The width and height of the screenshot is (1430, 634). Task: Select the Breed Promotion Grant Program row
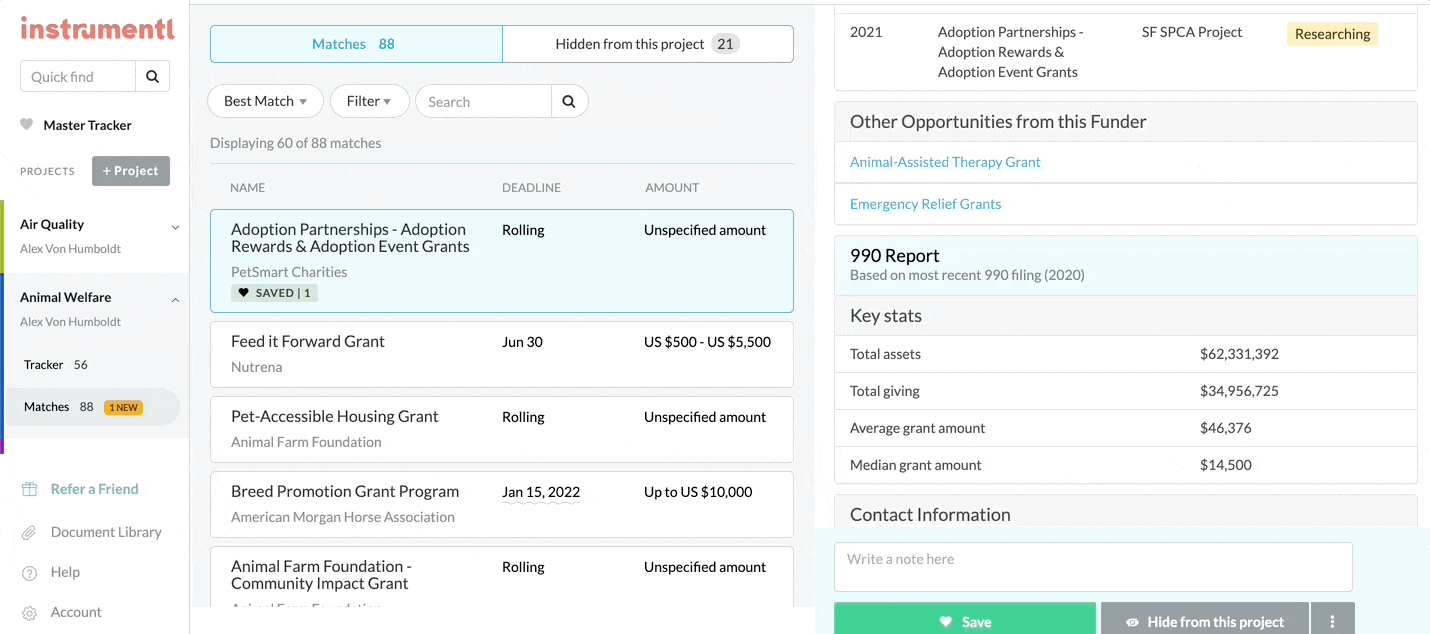click(x=501, y=504)
